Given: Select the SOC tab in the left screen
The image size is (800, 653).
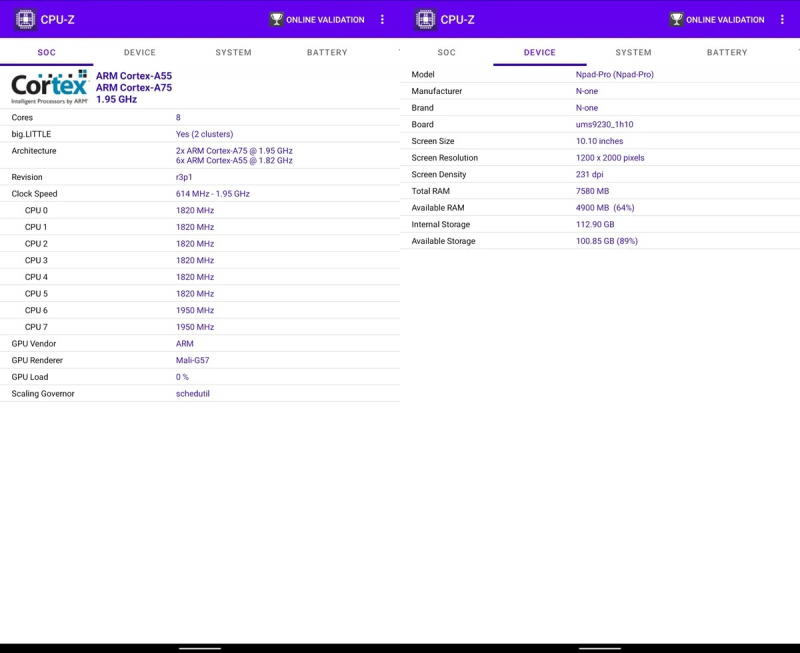Looking at the screenshot, I should 46,52.
